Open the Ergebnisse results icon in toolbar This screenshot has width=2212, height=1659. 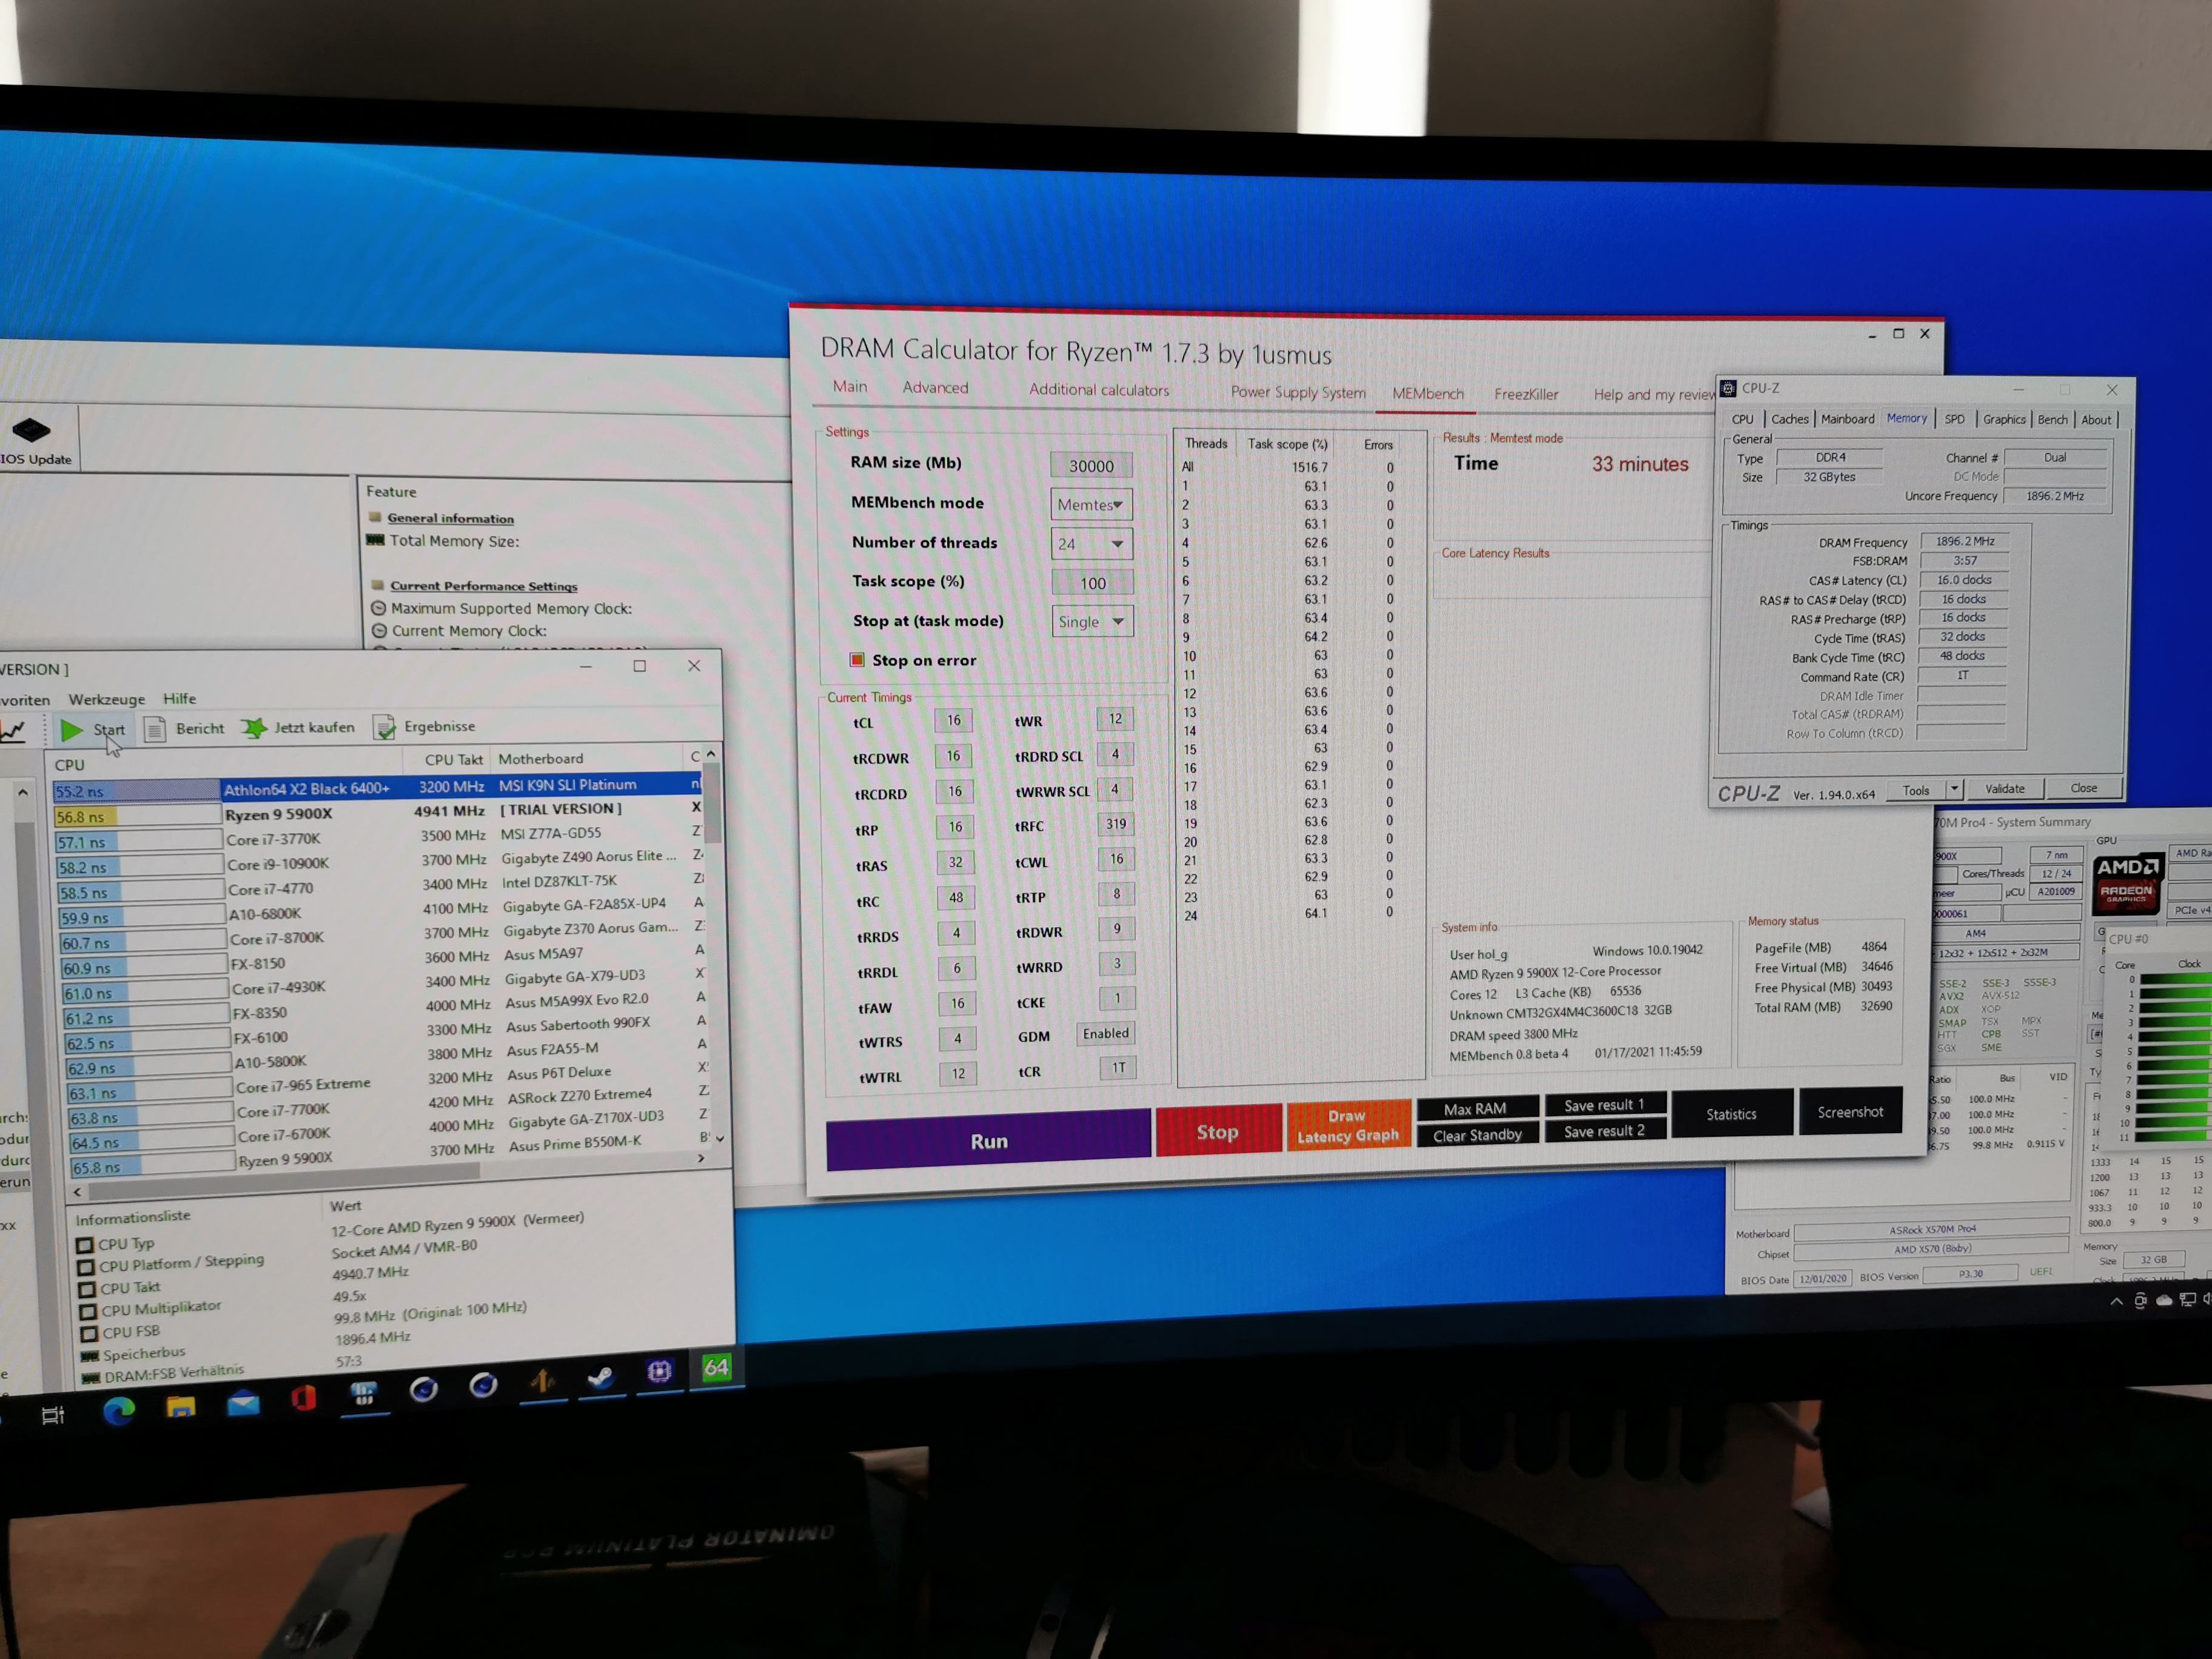[x=384, y=727]
